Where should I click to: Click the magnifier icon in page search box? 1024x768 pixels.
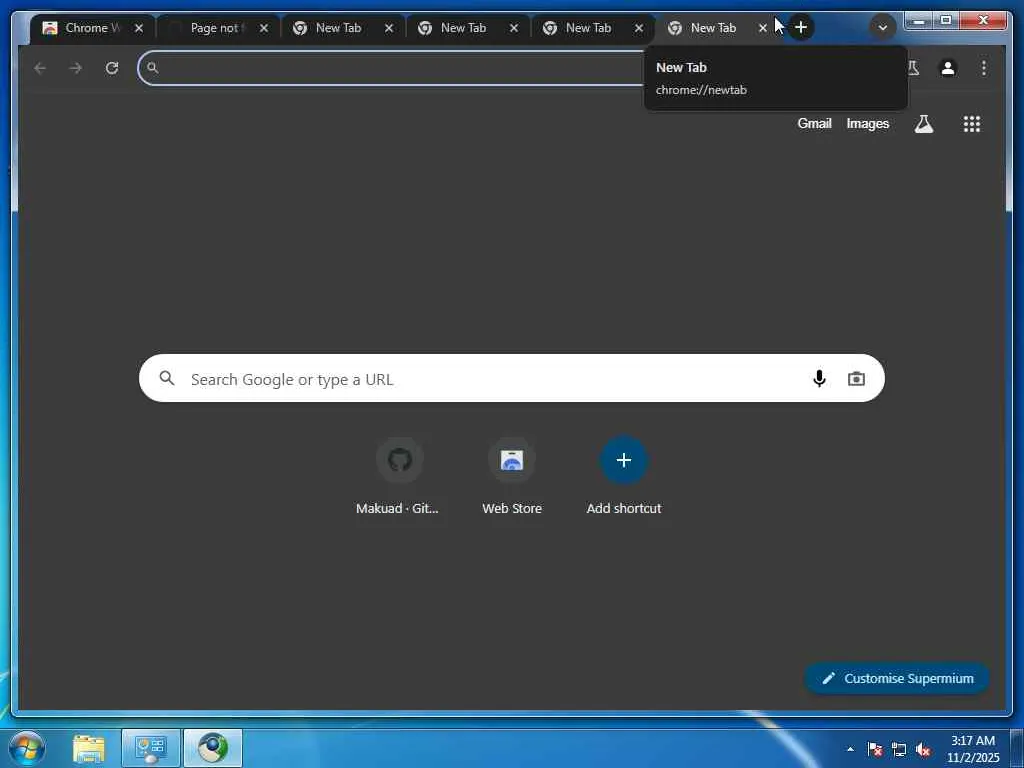tap(167, 378)
